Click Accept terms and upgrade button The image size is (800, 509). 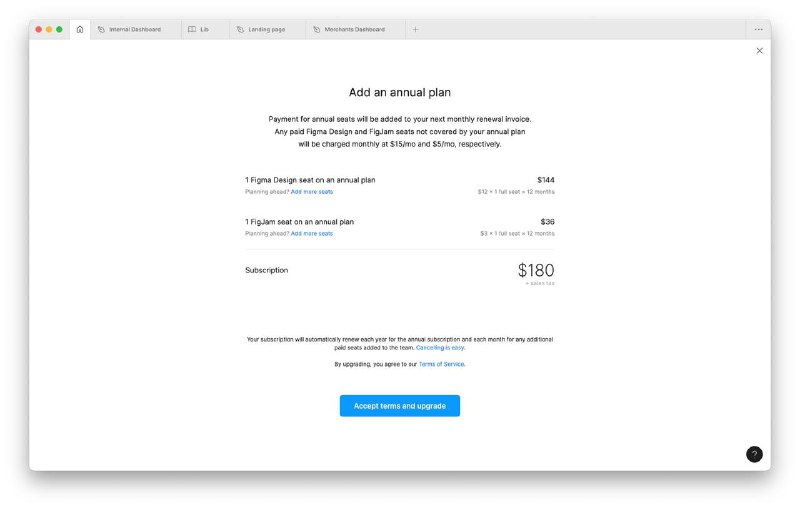[399, 406]
